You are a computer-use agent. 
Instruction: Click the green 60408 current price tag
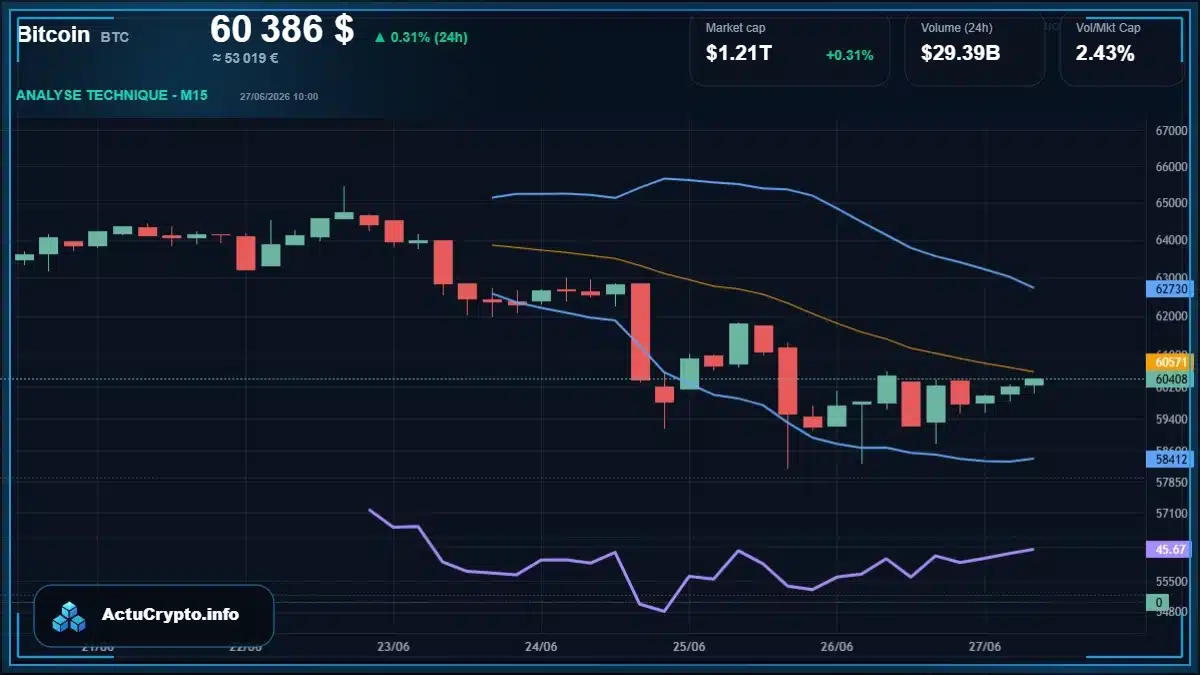pyautogui.click(x=1170, y=379)
